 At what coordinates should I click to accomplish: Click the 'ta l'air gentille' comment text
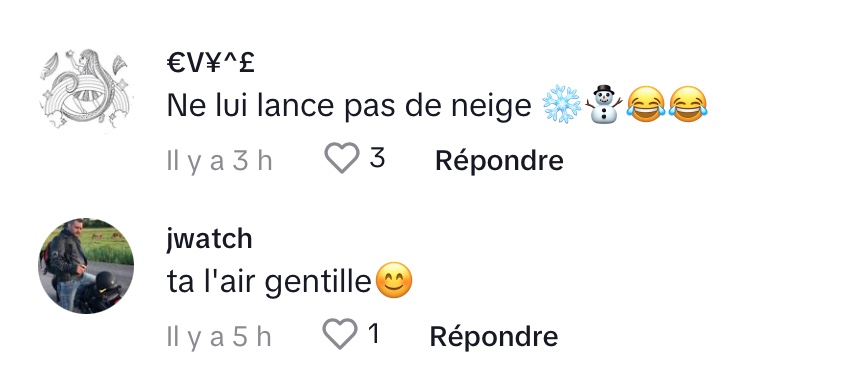pyautogui.click(x=269, y=282)
